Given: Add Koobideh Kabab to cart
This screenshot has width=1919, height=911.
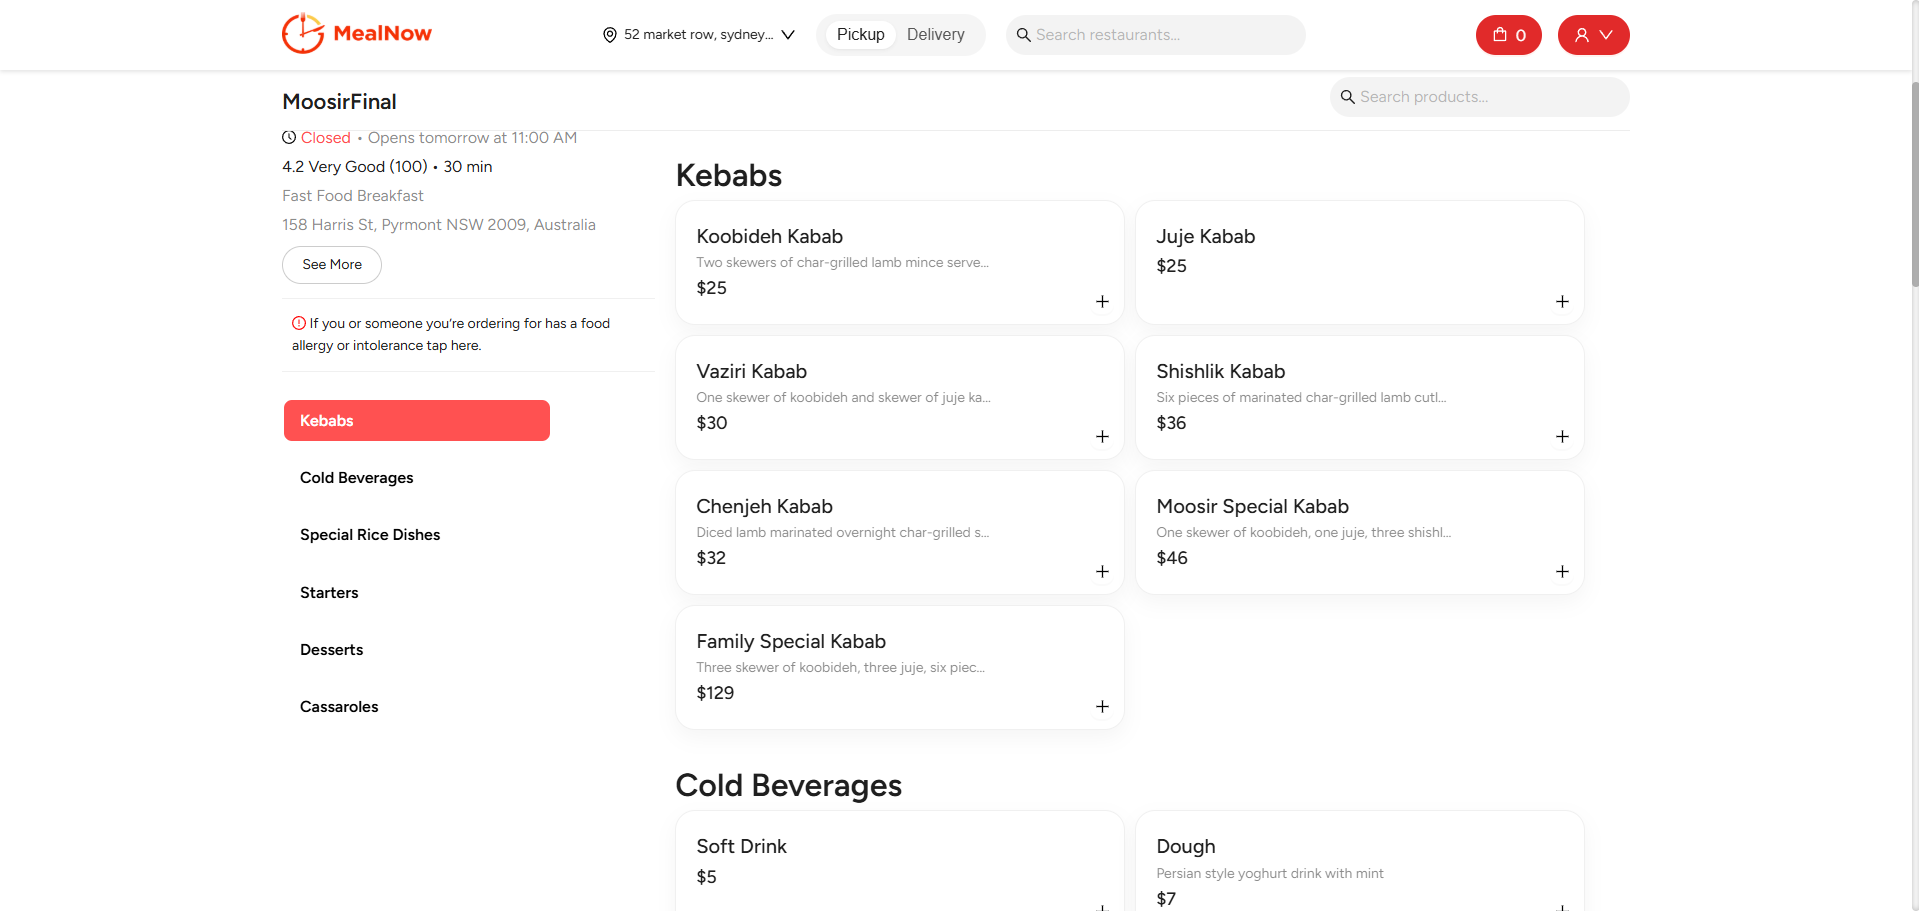Looking at the screenshot, I should pyautogui.click(x=1102, y=301).
